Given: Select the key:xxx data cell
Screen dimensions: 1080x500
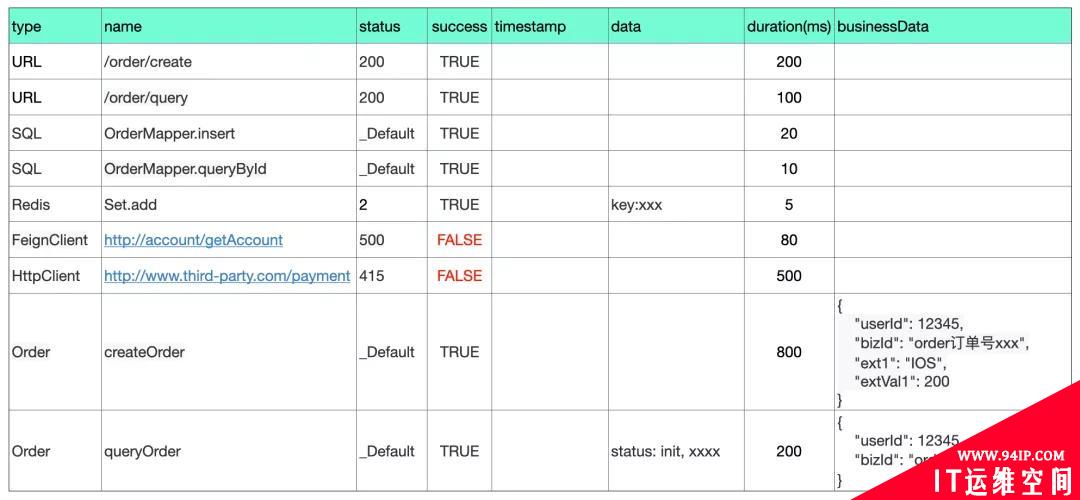Looking at the screenshot, I should point(676,205).
